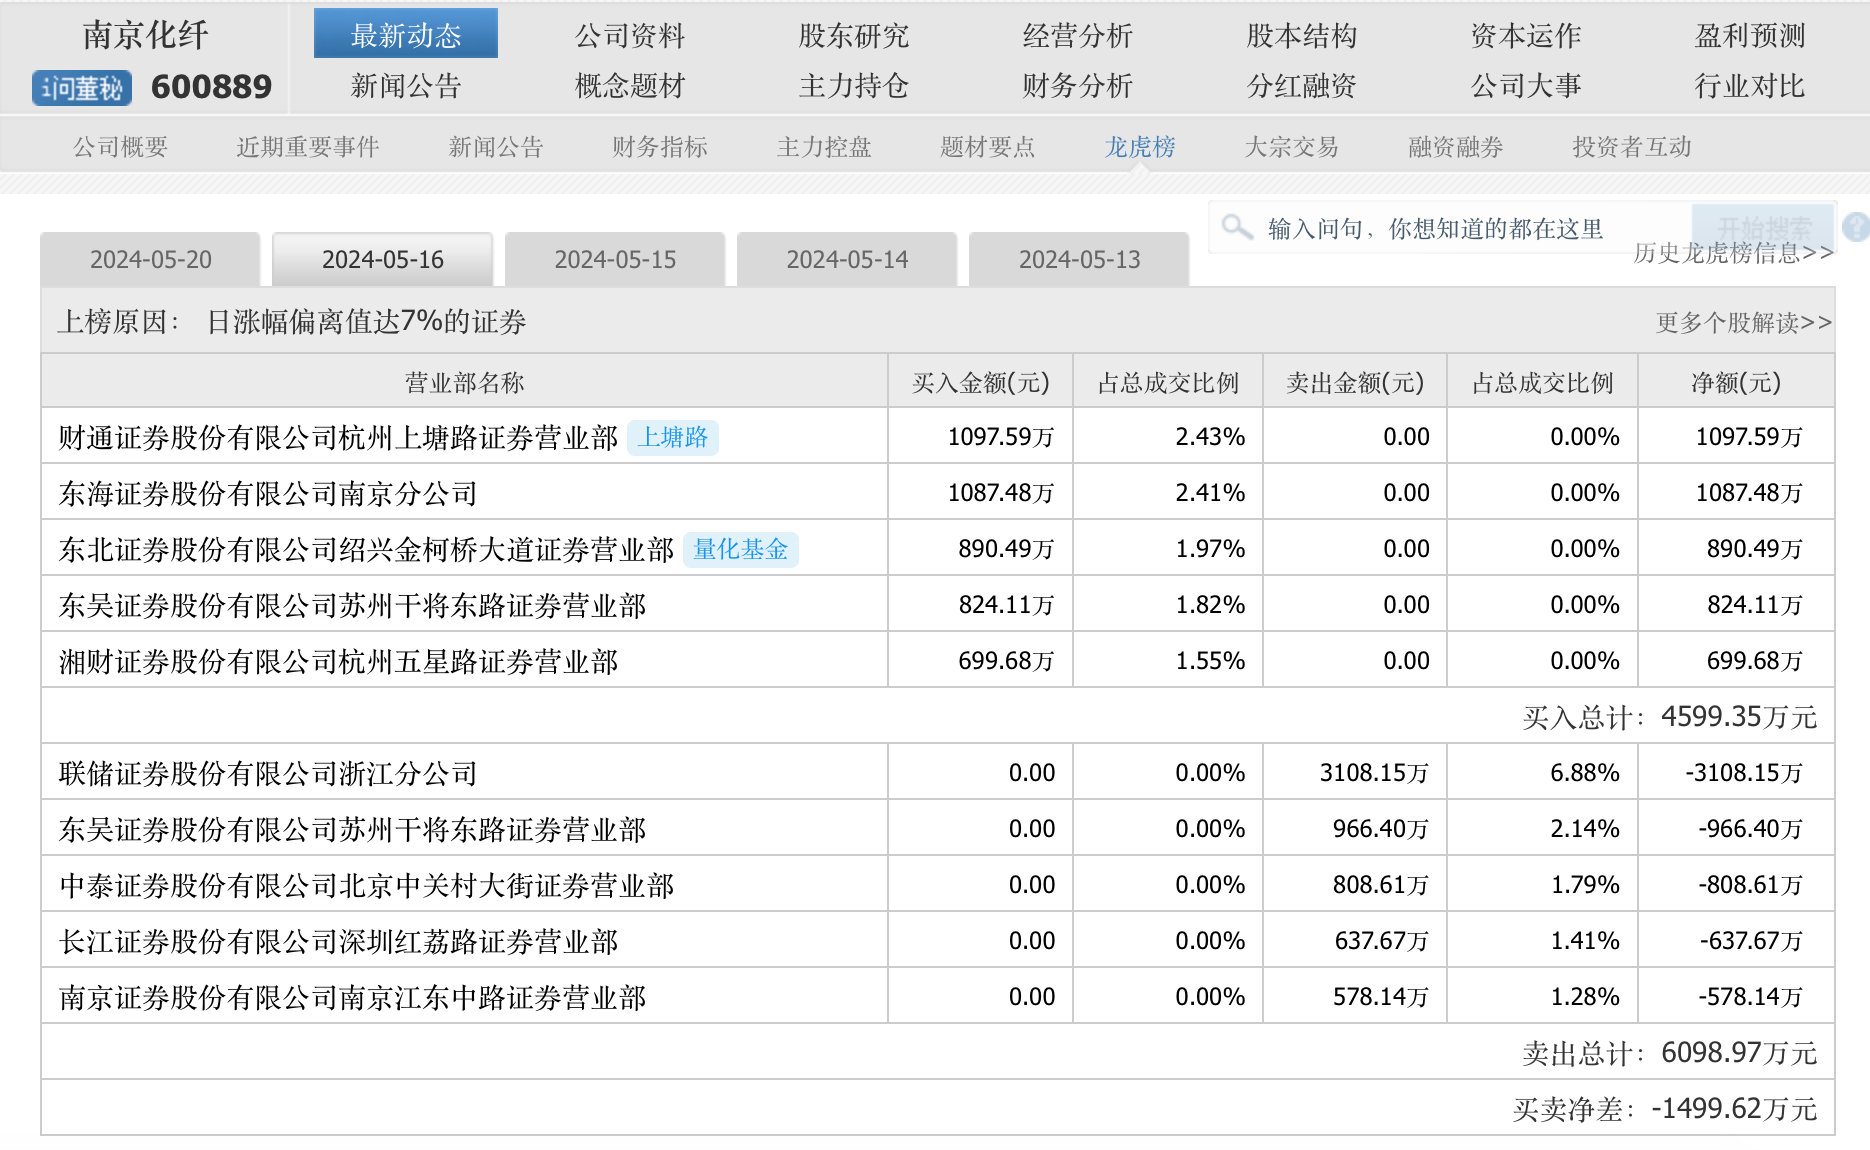Screen dimensions: 1870x1150
Task: Click the 量化基金 tag badge
Action: tap(740, 549)
